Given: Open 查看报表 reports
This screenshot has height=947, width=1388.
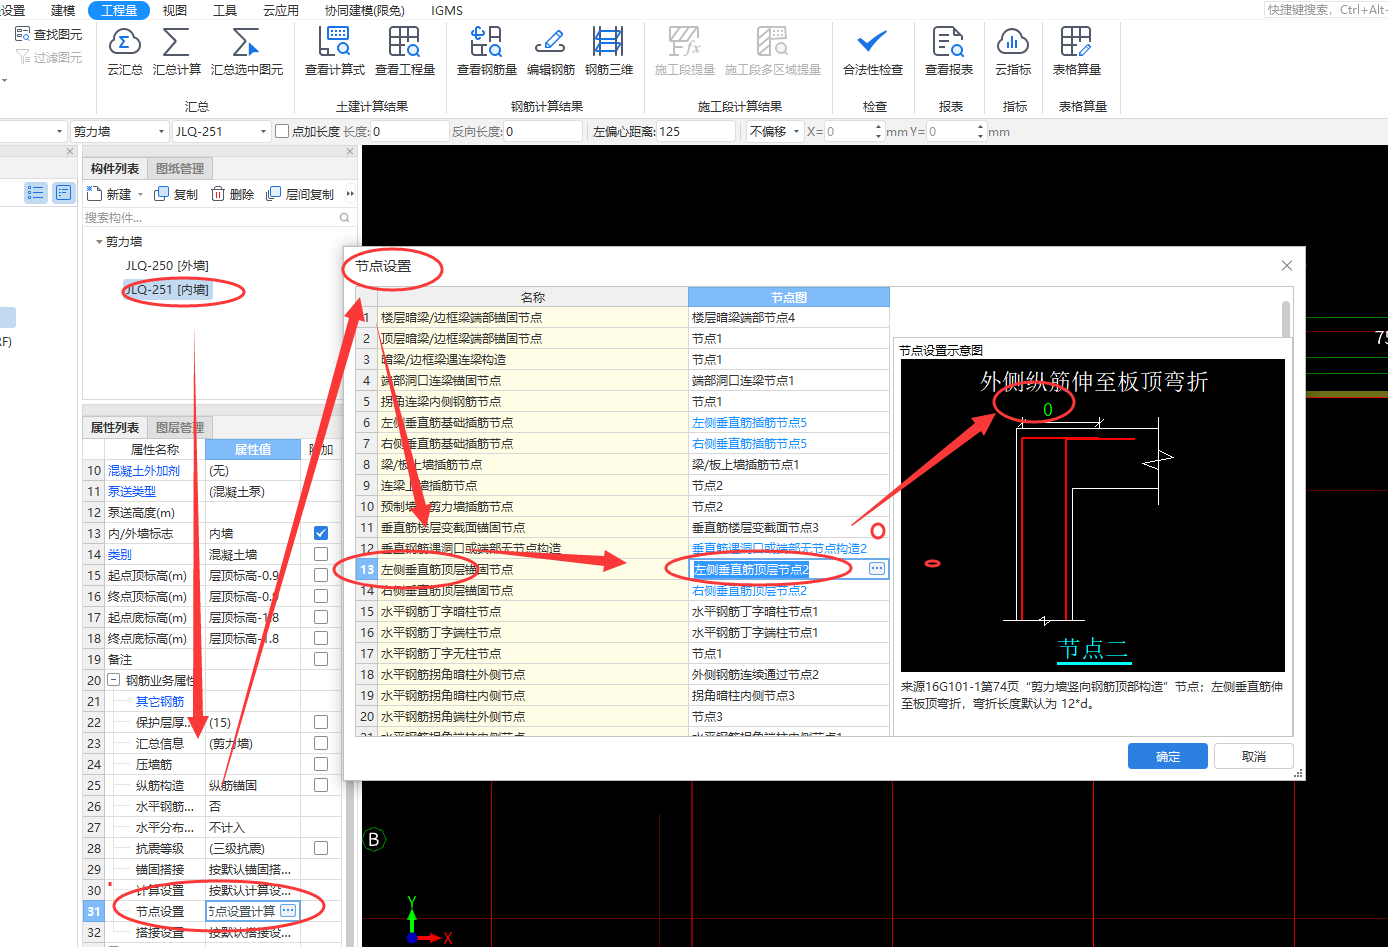Looking at the screenshot, I should pos(948,51).
